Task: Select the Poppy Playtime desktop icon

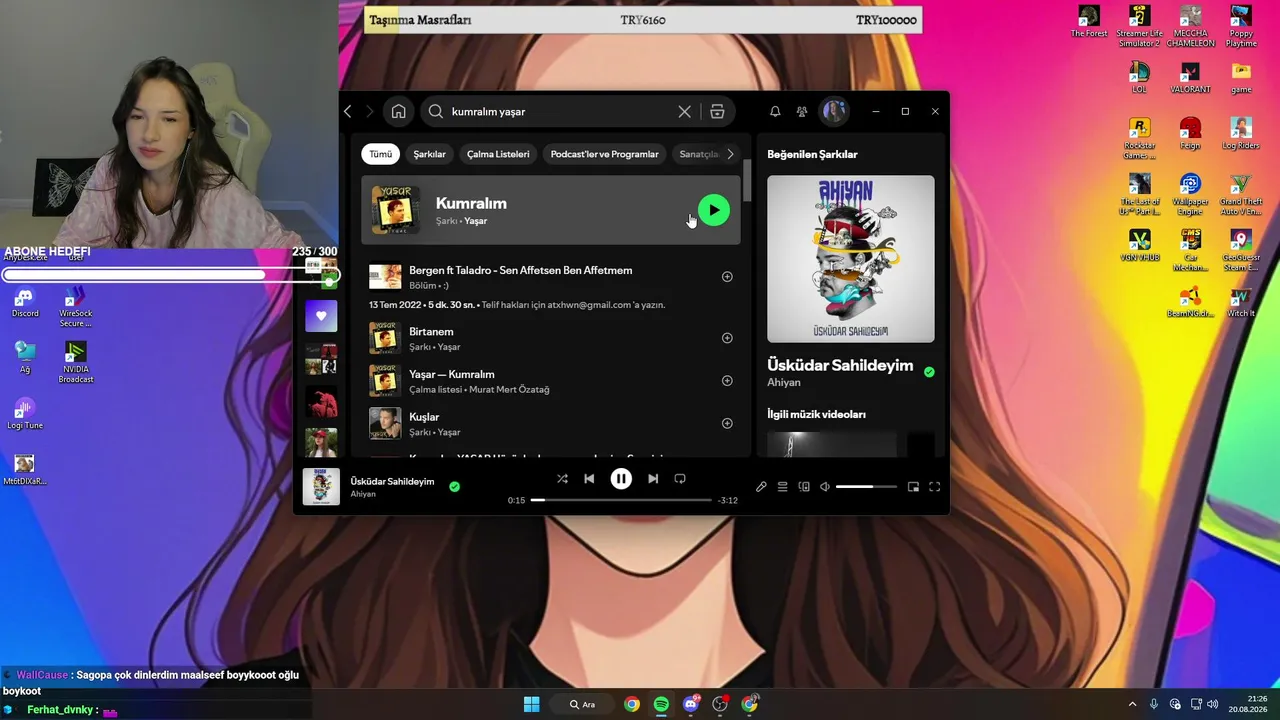Action: (1241, 27)
